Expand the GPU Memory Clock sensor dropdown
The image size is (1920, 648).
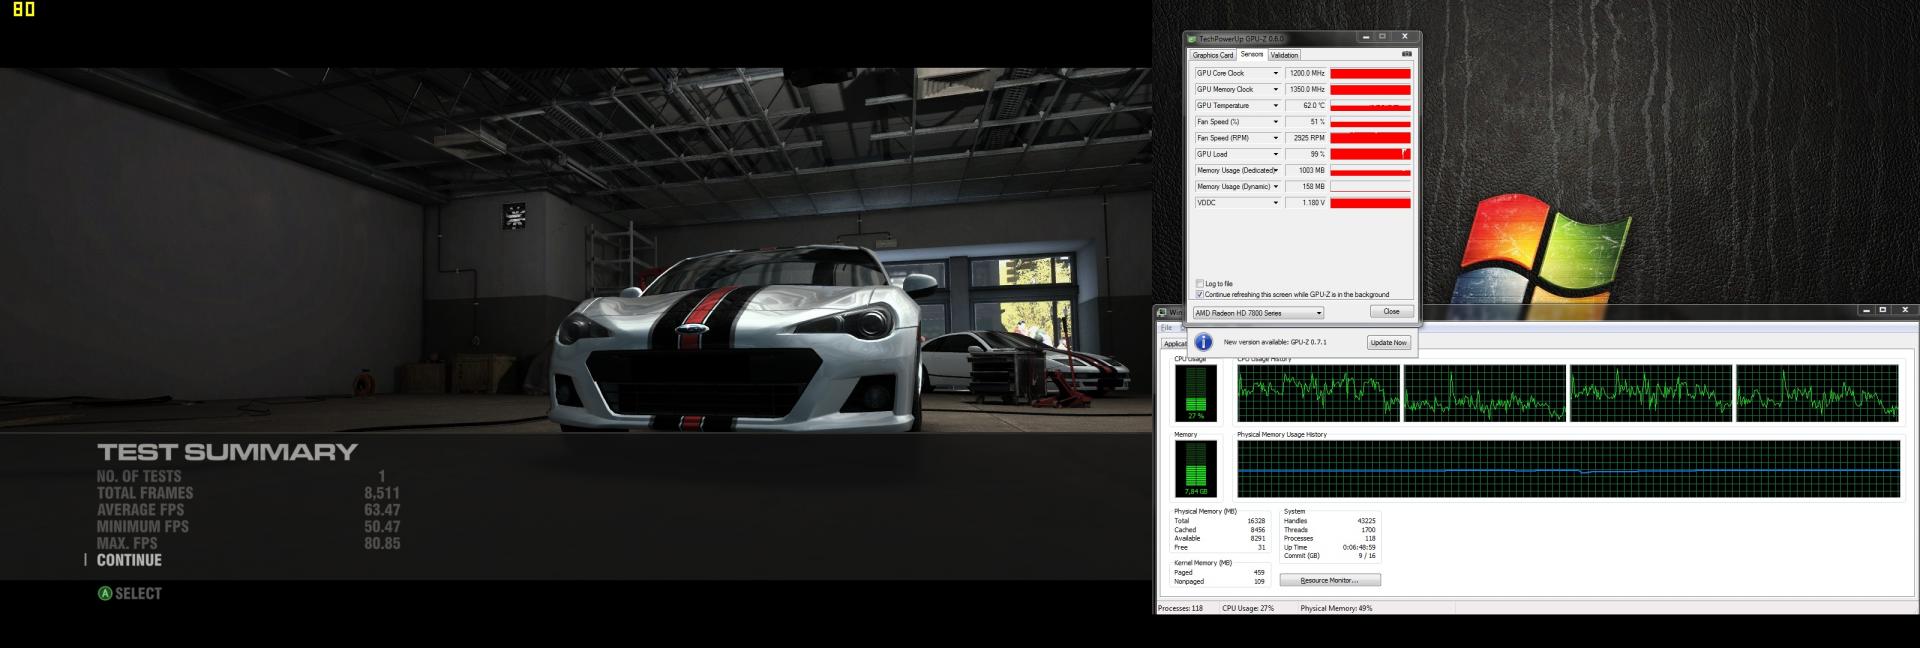tap(1275, 89)
